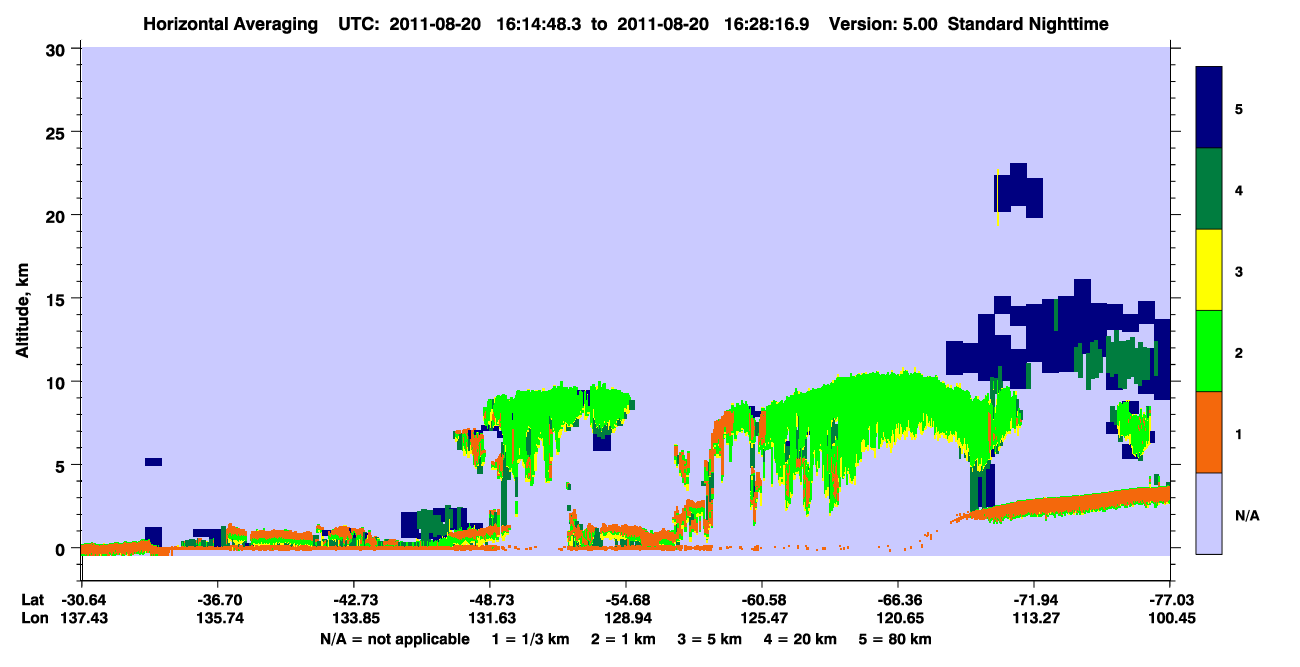Click the dark blue color bar segment labeled 5
This screenshot has width=1300, height=667.
click(x=1209, y=108)
